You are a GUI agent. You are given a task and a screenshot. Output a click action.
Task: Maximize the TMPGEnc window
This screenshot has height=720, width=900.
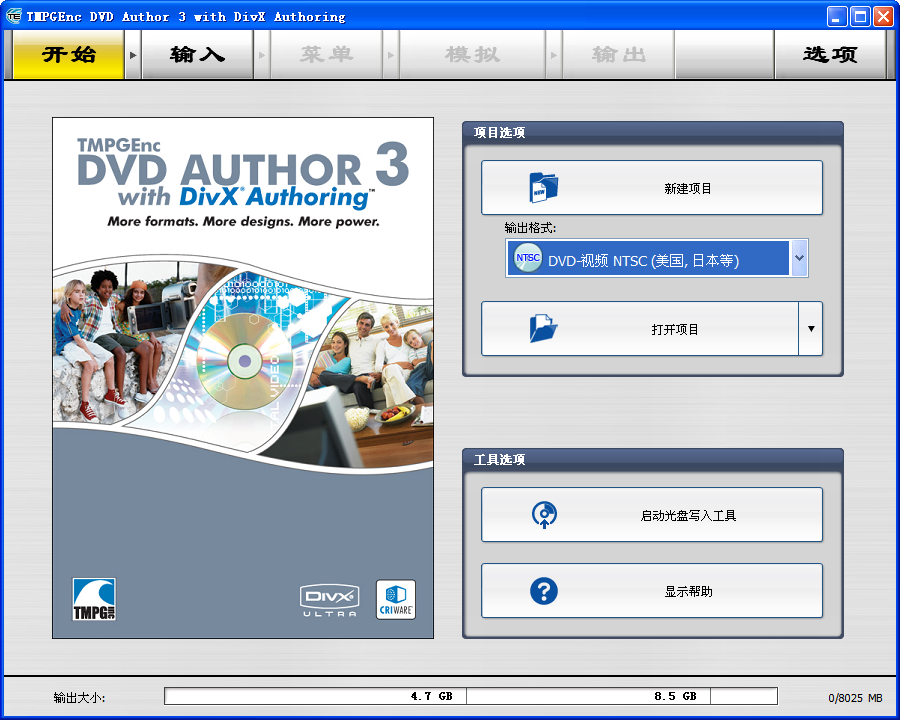point(860,17)
